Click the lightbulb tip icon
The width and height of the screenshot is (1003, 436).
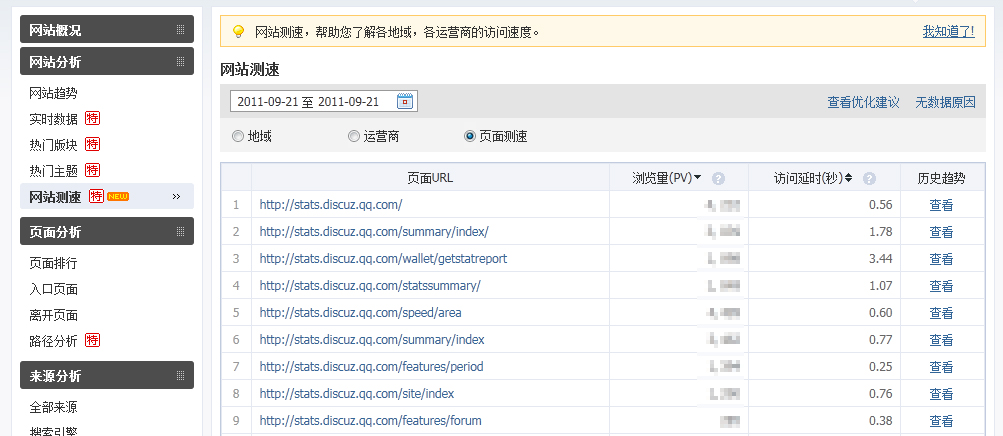239,31
